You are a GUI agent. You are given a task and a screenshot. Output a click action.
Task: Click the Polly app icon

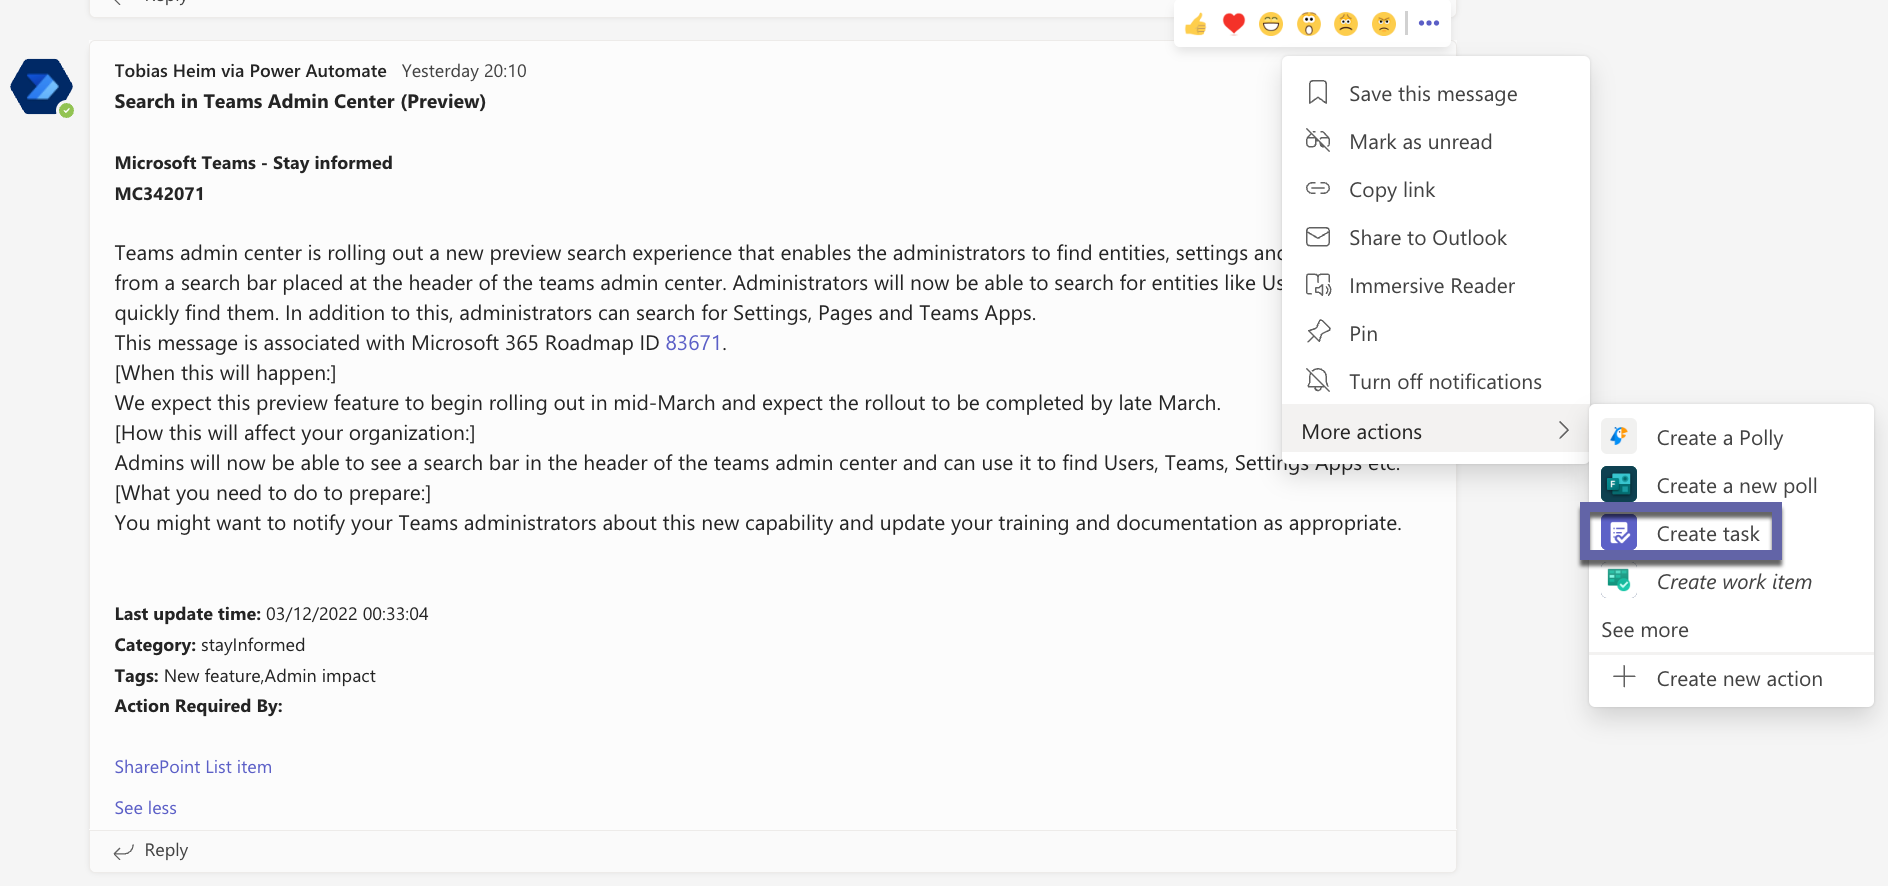(1619, 437)
